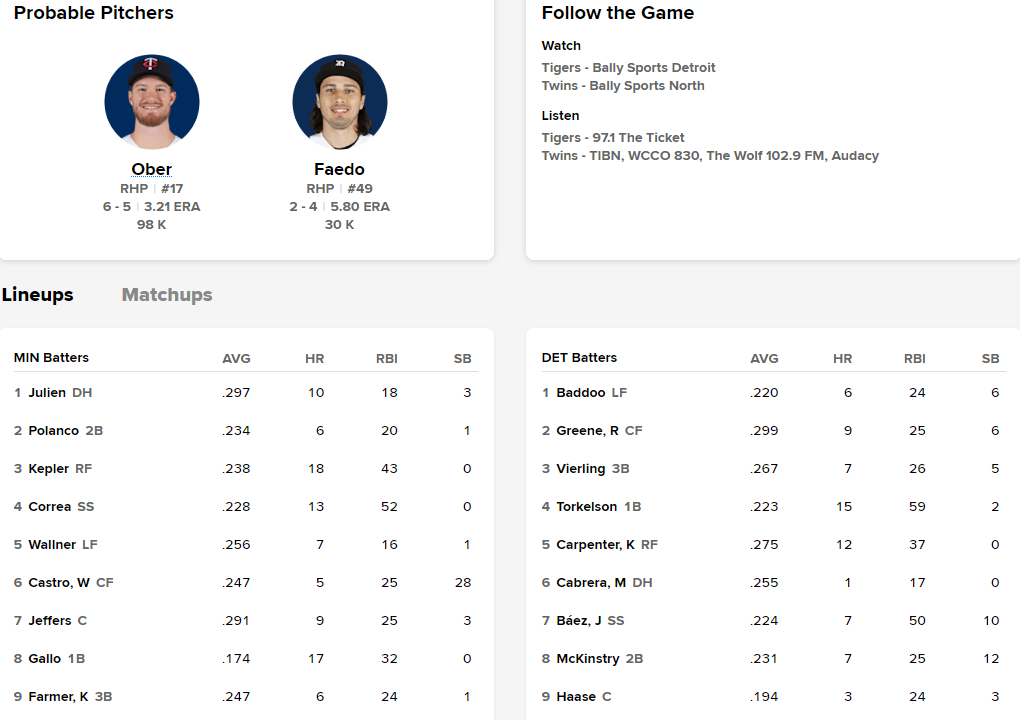Click Ober's pitcher headshot photo

[152, 102]
